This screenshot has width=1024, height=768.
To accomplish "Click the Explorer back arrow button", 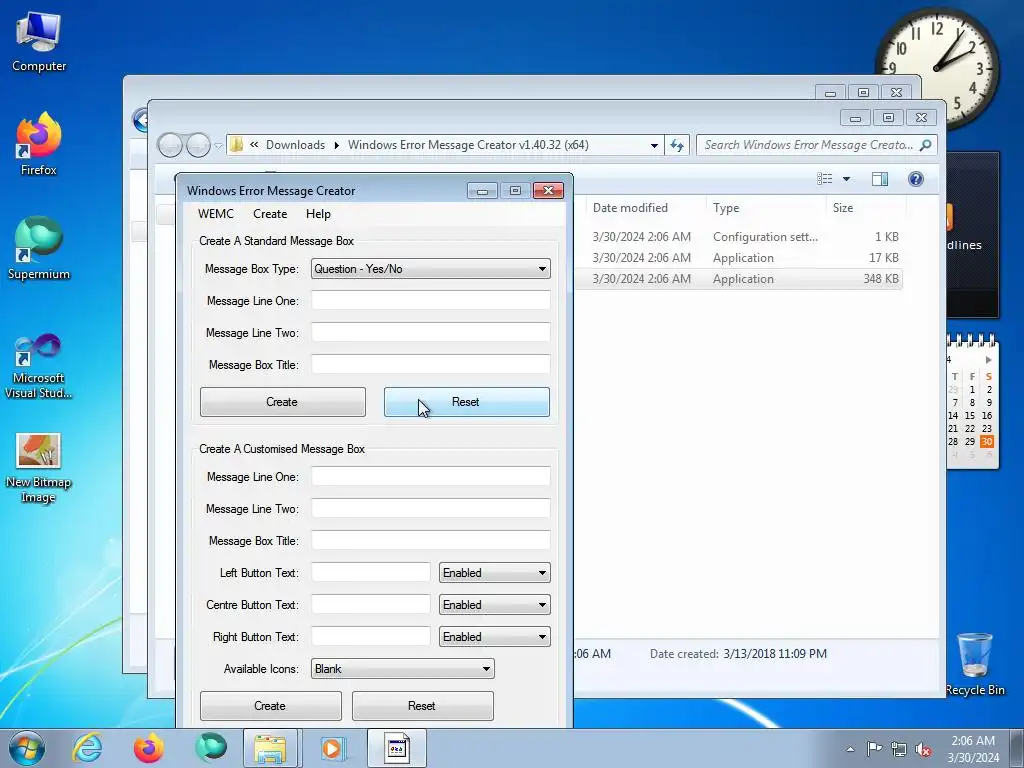I will [x=170, y=145].
